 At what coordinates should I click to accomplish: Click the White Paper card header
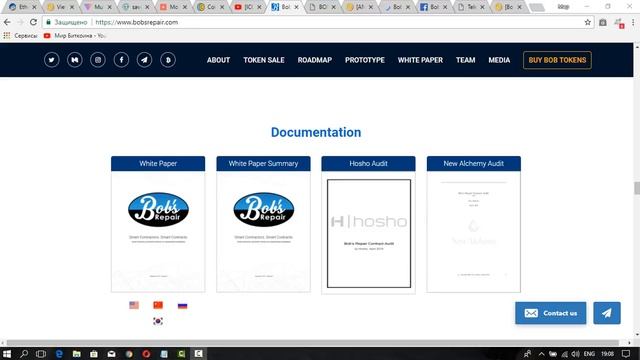tap(158, 163)
